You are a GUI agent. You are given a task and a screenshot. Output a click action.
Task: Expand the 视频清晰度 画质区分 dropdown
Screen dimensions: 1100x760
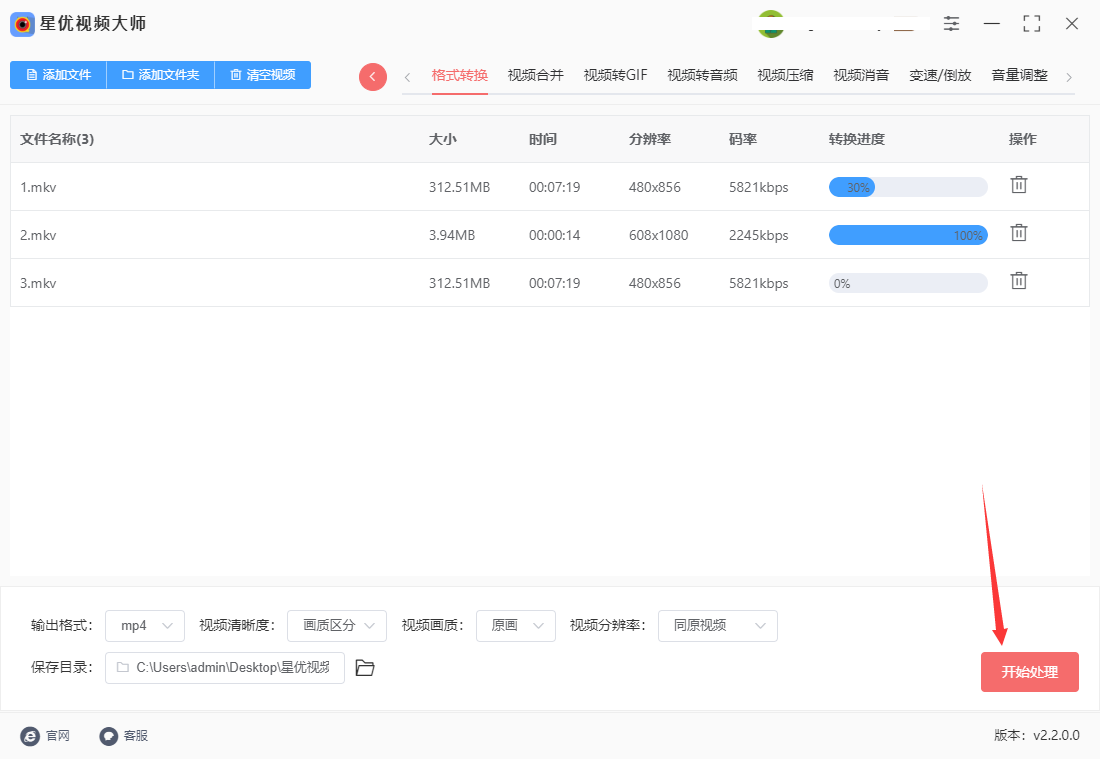click(x=337, y=625)
